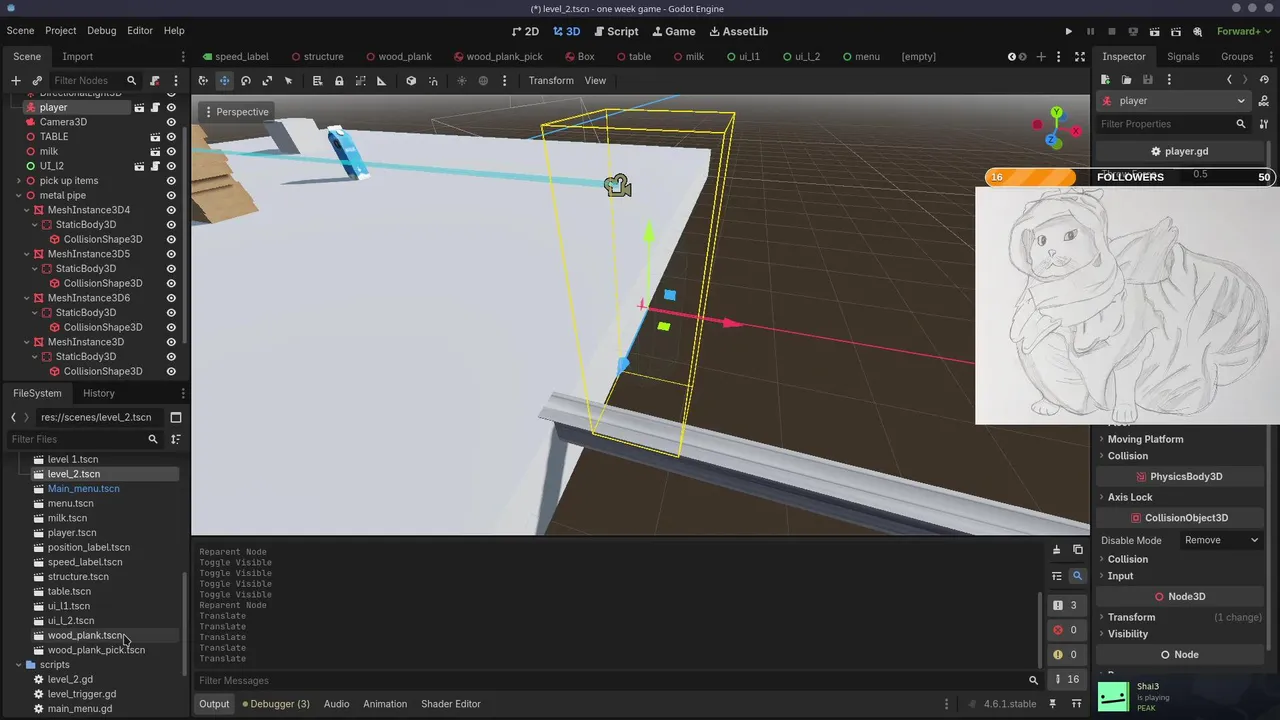Expand the pick up items node

tap(18, 181)
